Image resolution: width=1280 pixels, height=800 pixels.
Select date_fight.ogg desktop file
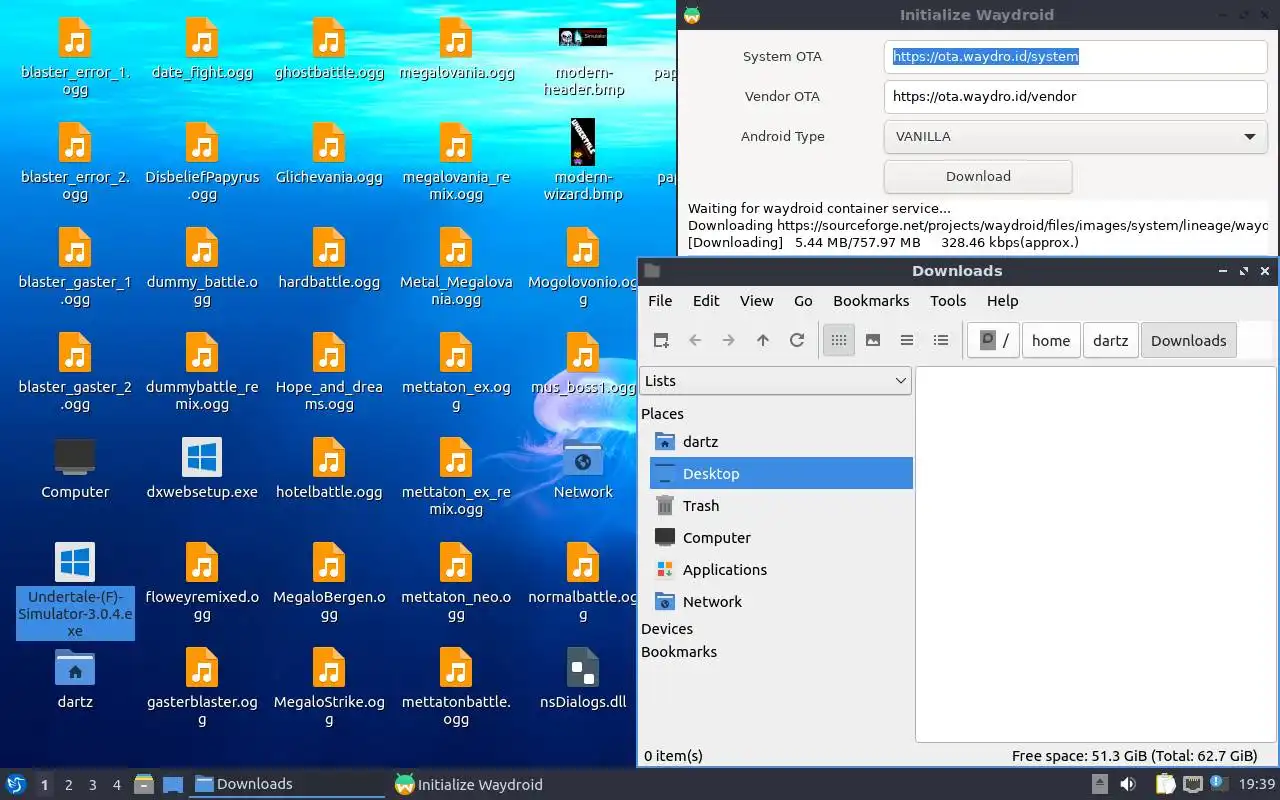[x=202, y=50]
